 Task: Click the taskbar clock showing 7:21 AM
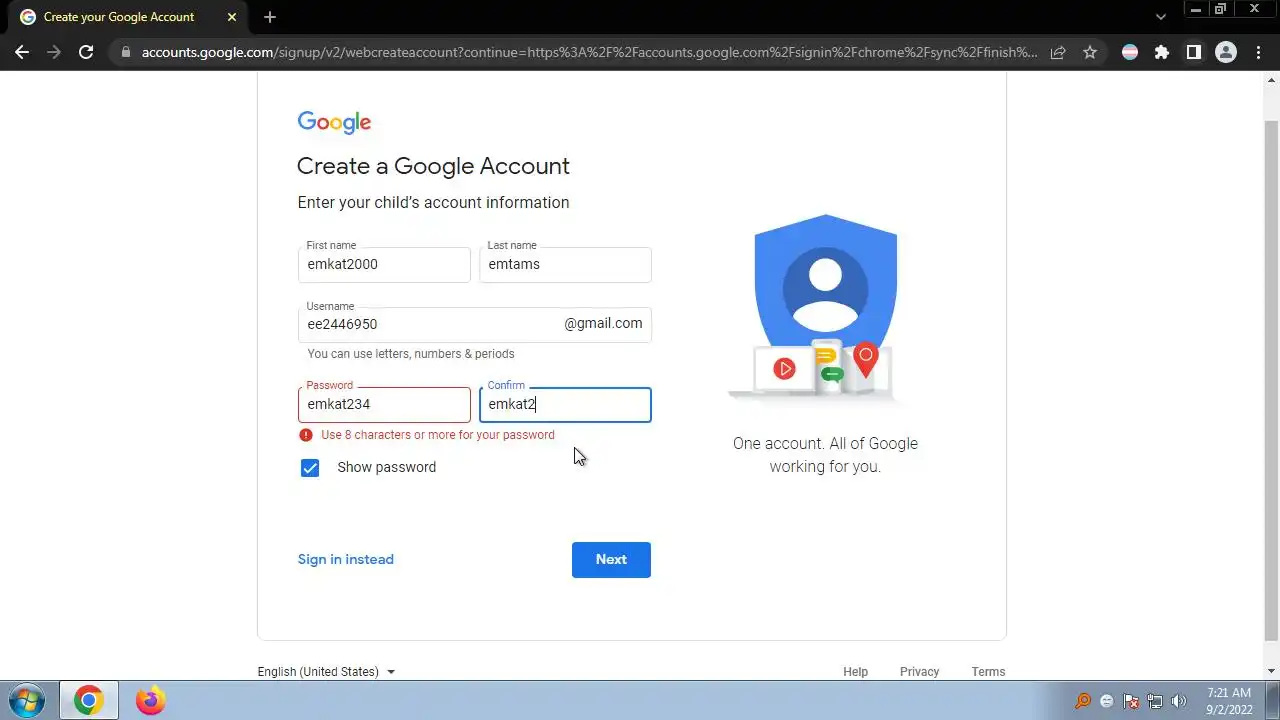1229,701
